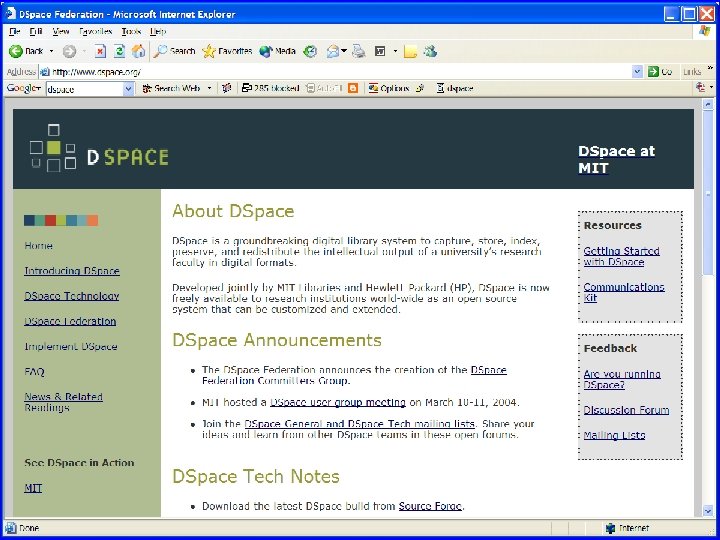Click the highlighter pen icon after Options
Image resolution: width=720 pixels, height=540 pixels.
click(x=420, y=88)
